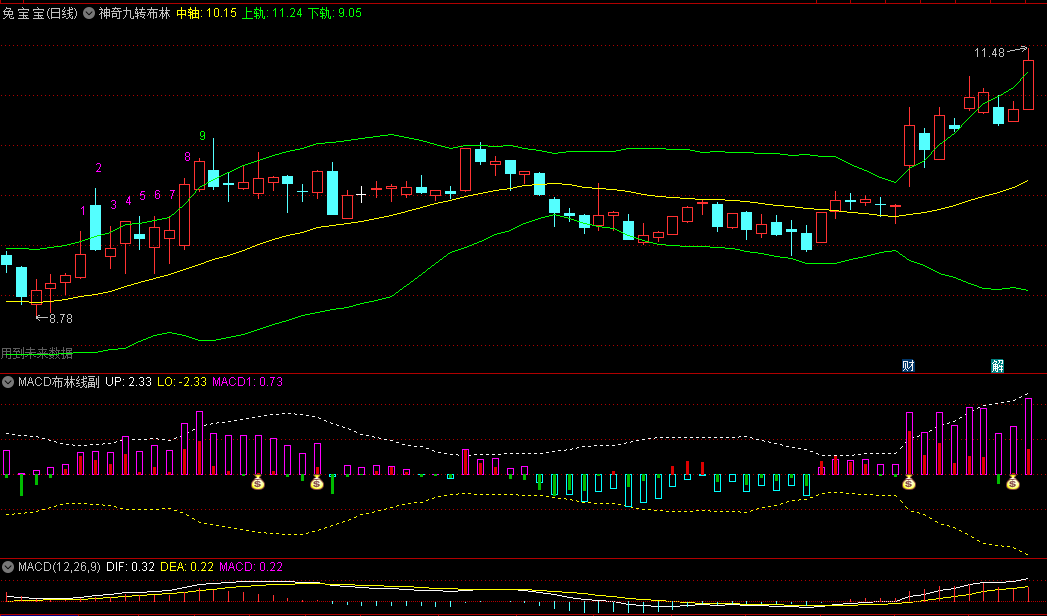Select the 兔宝宝(日线) chart title

[x=40, y=13]
